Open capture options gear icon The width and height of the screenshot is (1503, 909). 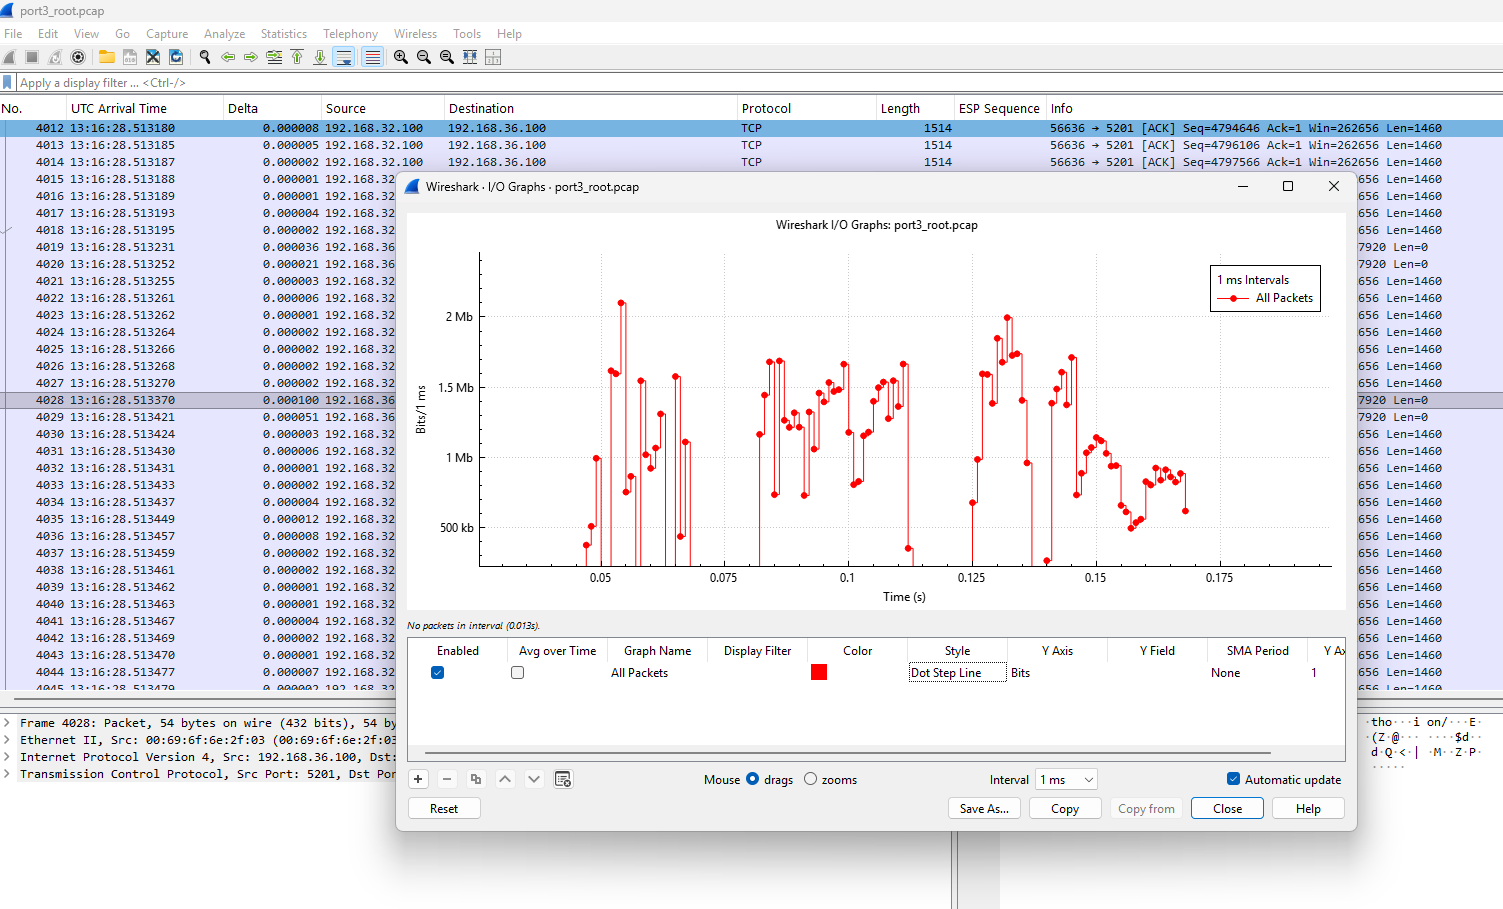78,57
